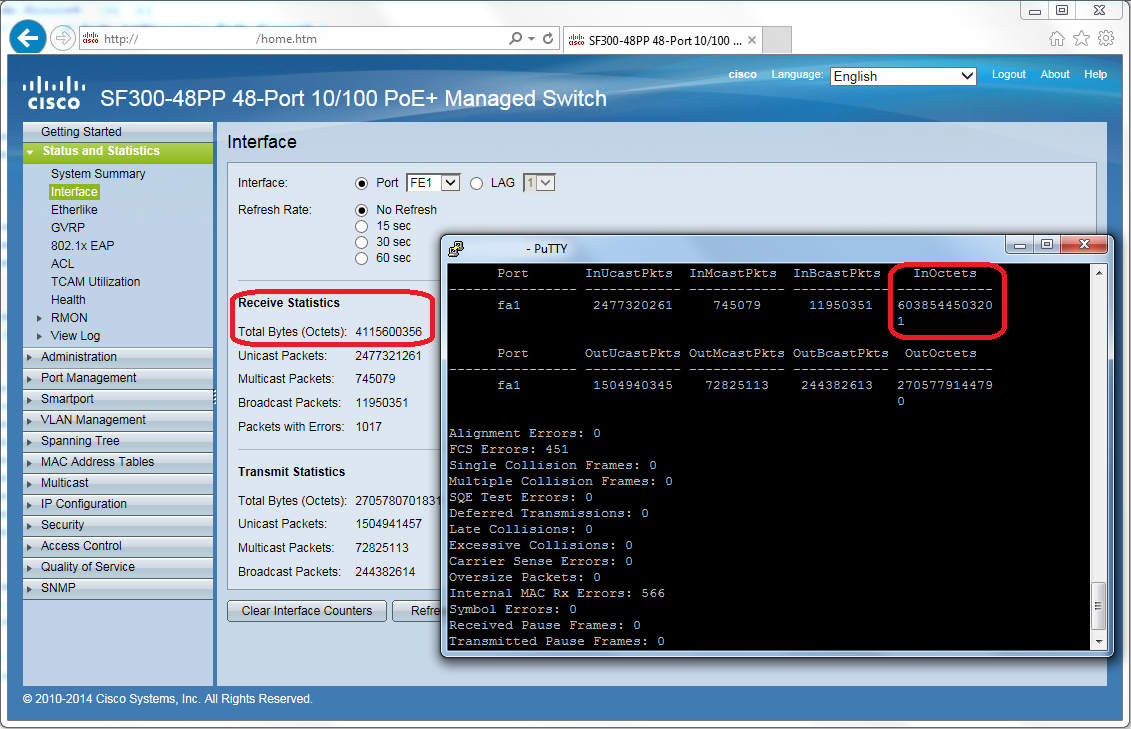Go forward with the browser forward arrow
1131x729 pixels.
[63, 38]
